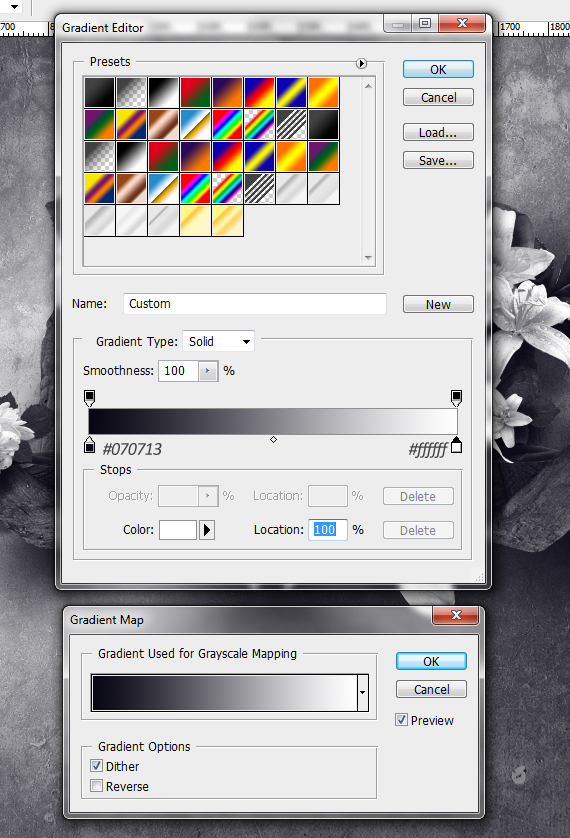This screenshot has width=570, height=838.
Task: Select the right opacity stop above gradient bar
Action: click(x=456, y=398)
